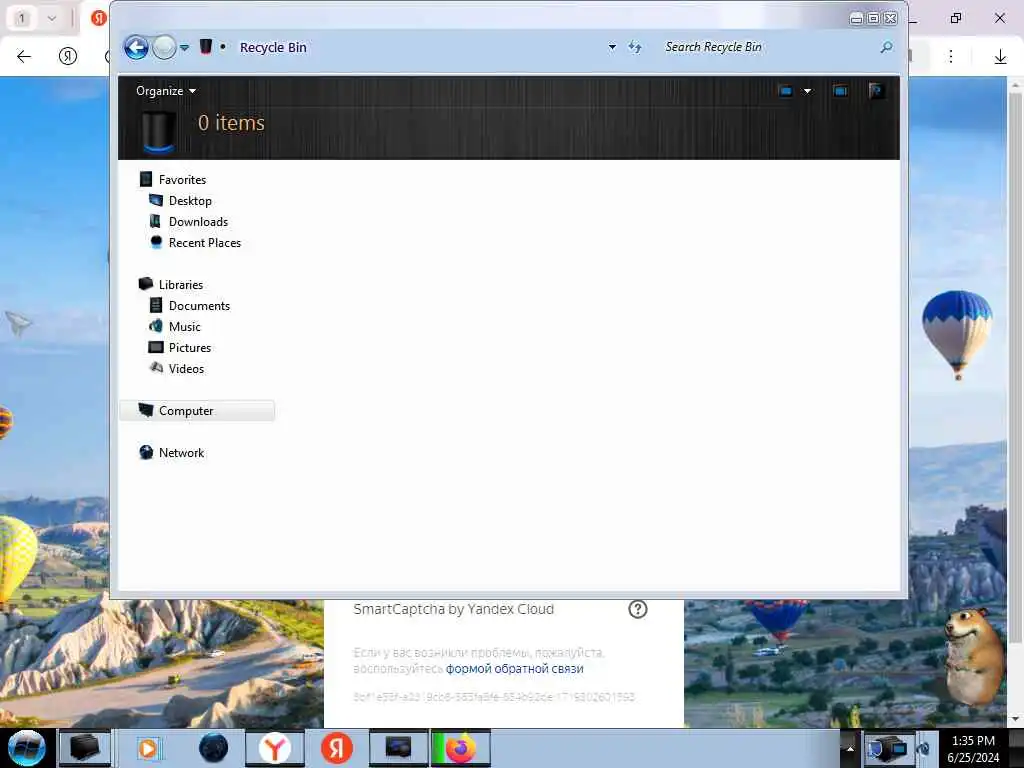Screen dimensions: 1024x768
Task: Open browser tab count button showing 1
Action: pos(22,18)
